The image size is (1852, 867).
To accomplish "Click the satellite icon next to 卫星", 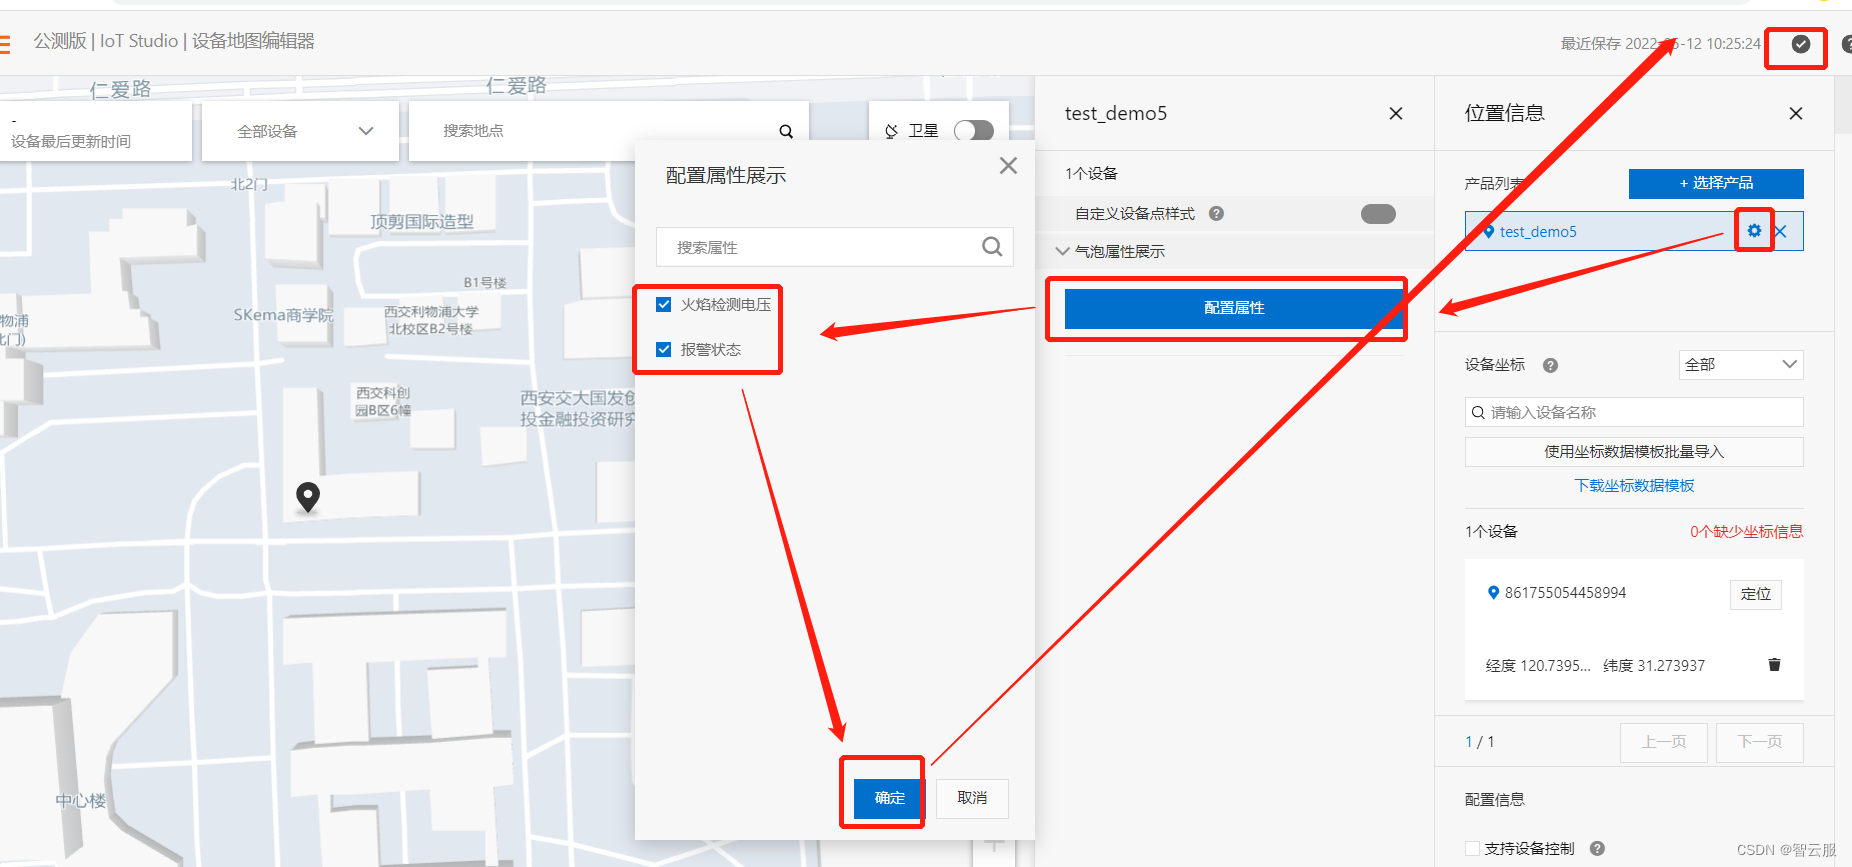I will click(x=891, y=131).
